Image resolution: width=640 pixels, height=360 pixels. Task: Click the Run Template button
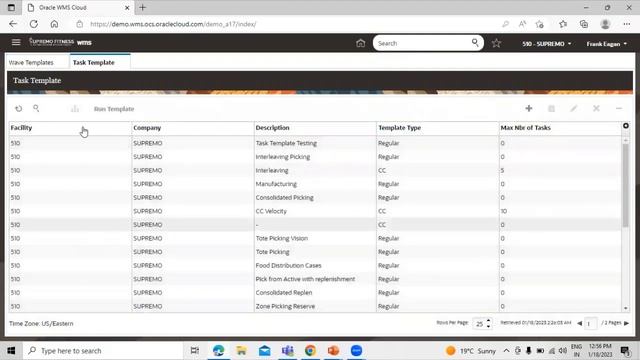coord(114,109)
